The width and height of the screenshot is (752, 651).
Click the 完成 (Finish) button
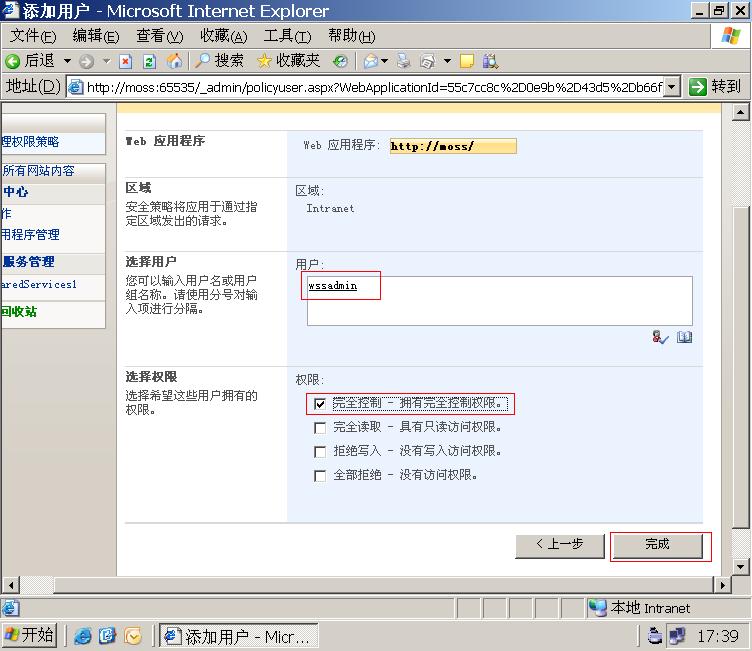657,545
